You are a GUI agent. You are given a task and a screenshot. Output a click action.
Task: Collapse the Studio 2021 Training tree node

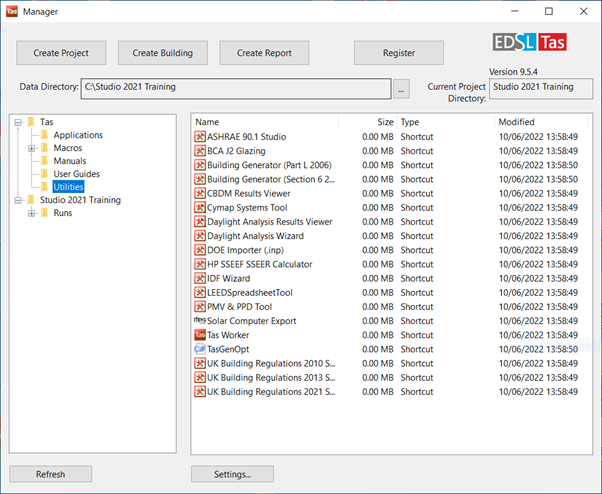pos(18,200)
